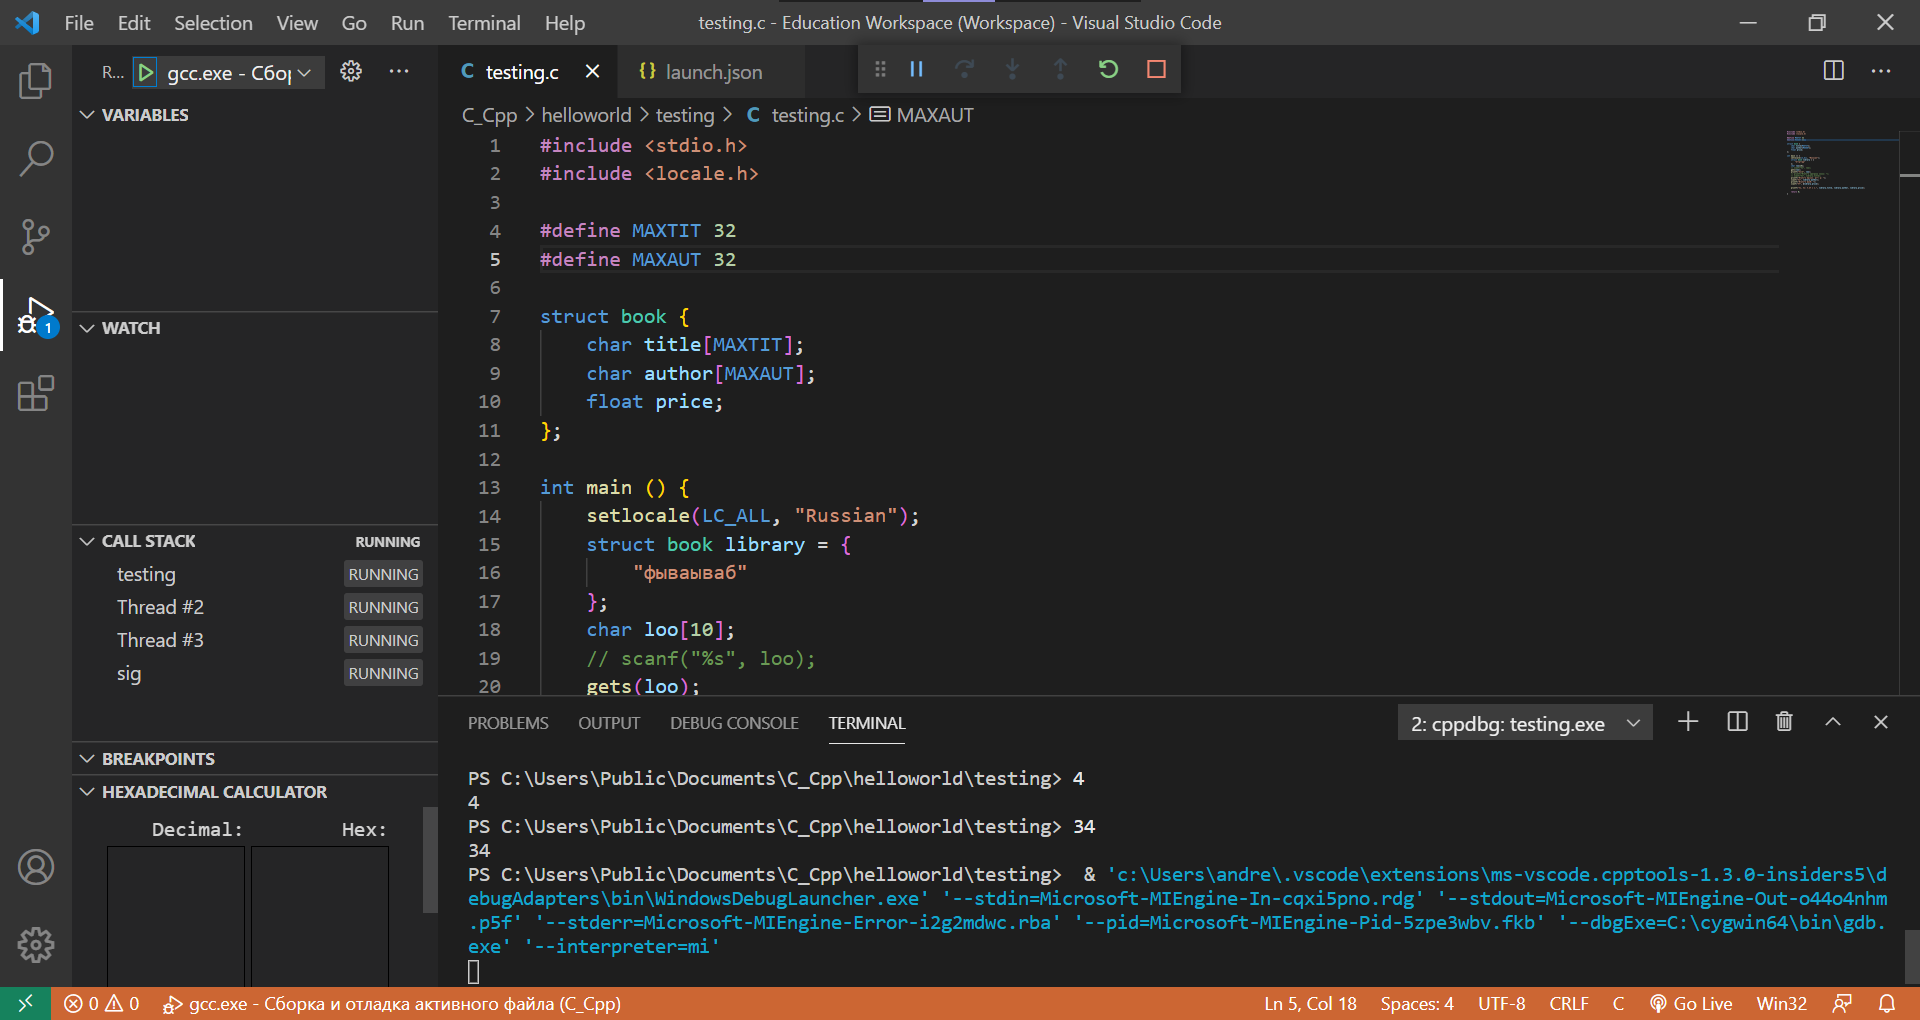This screenshot has width=1920, height=1020.
Task: Click the Step Over debug button
Action: pyautogui.click(x=965, y=69)
